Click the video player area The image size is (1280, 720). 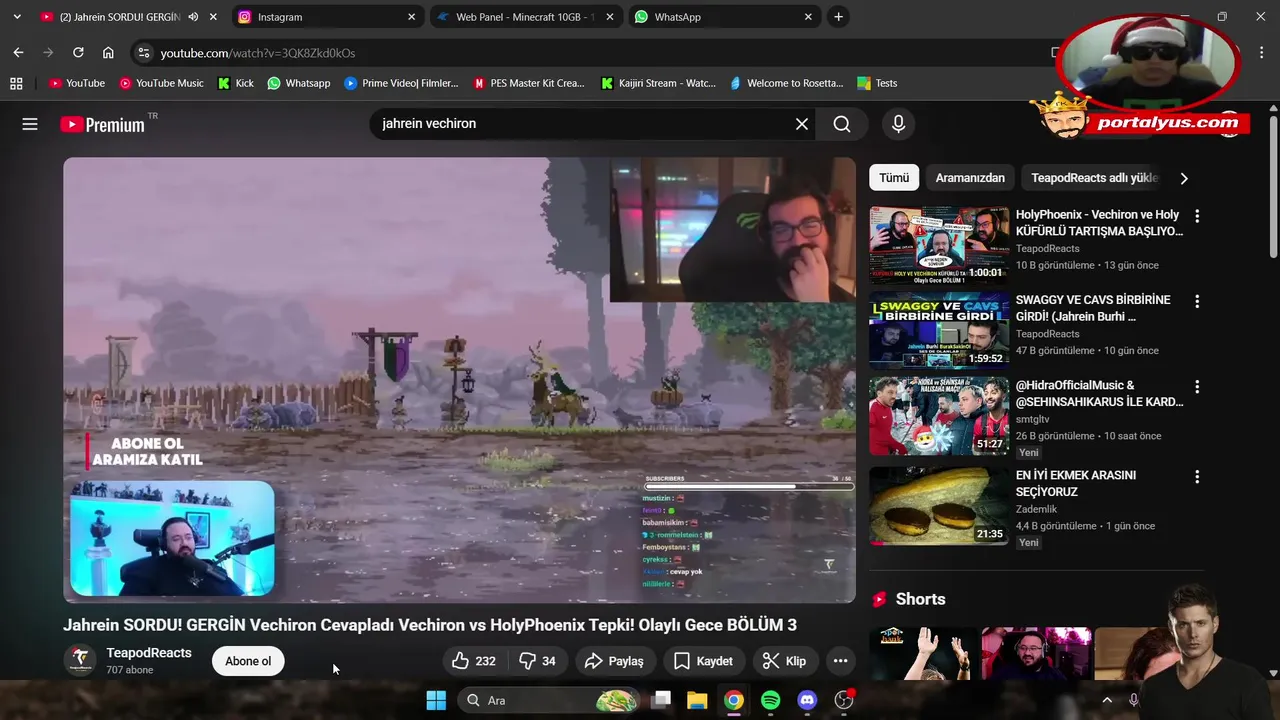pyautogui.click(x=460, y=380)
